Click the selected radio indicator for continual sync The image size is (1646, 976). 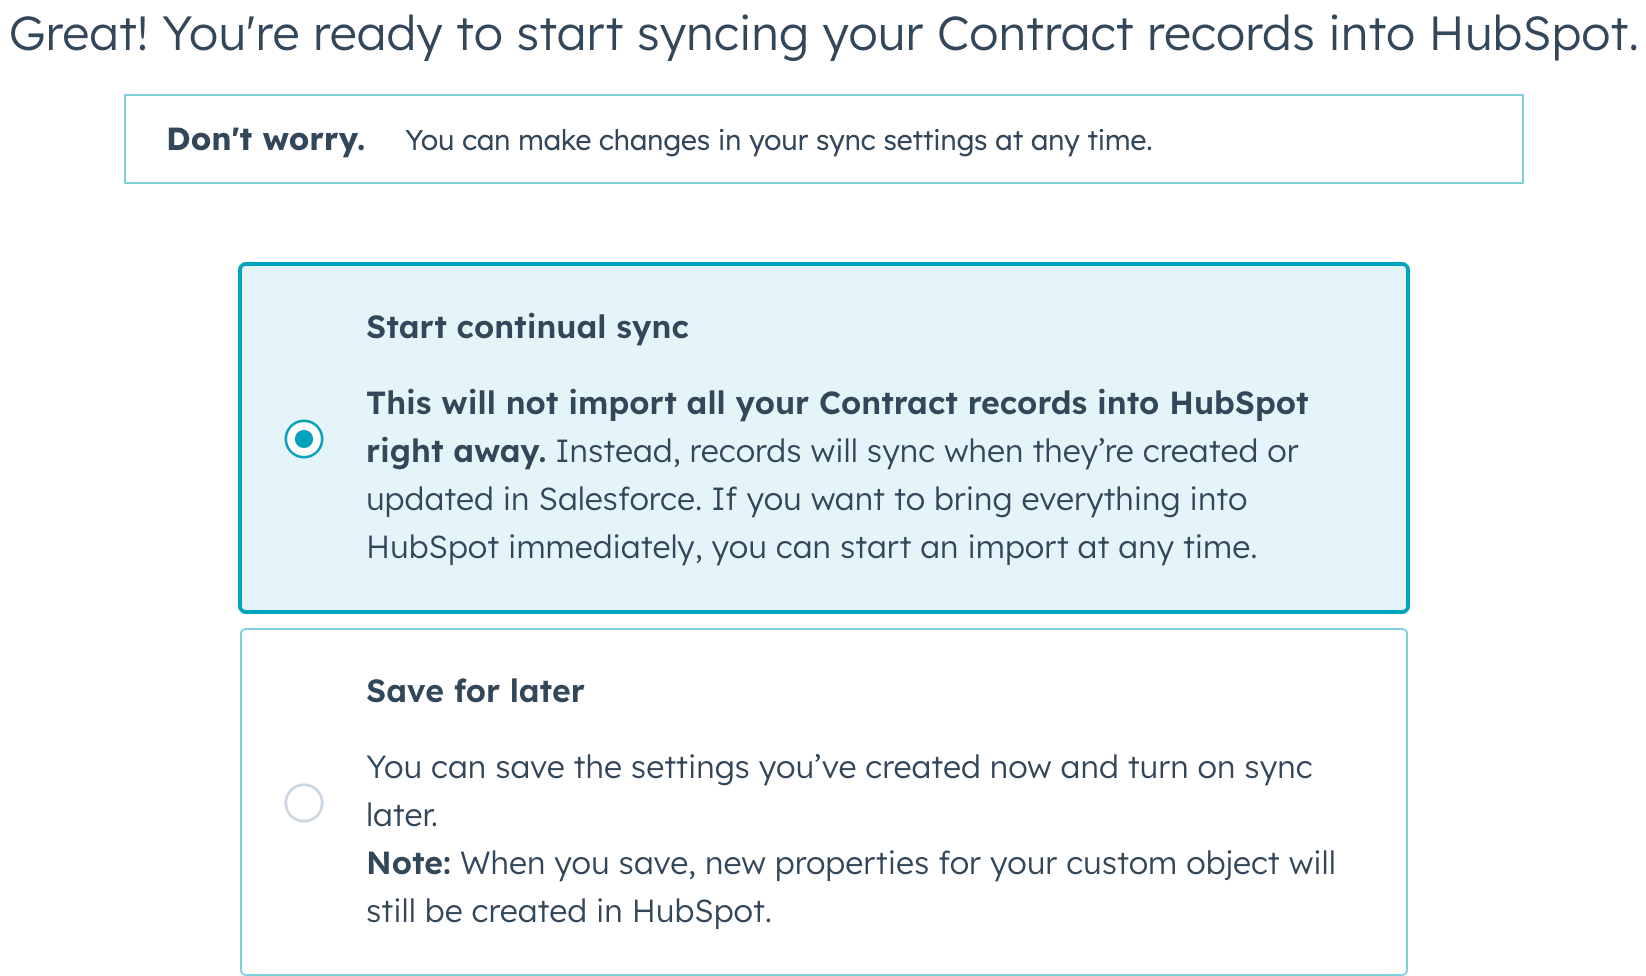303,436
